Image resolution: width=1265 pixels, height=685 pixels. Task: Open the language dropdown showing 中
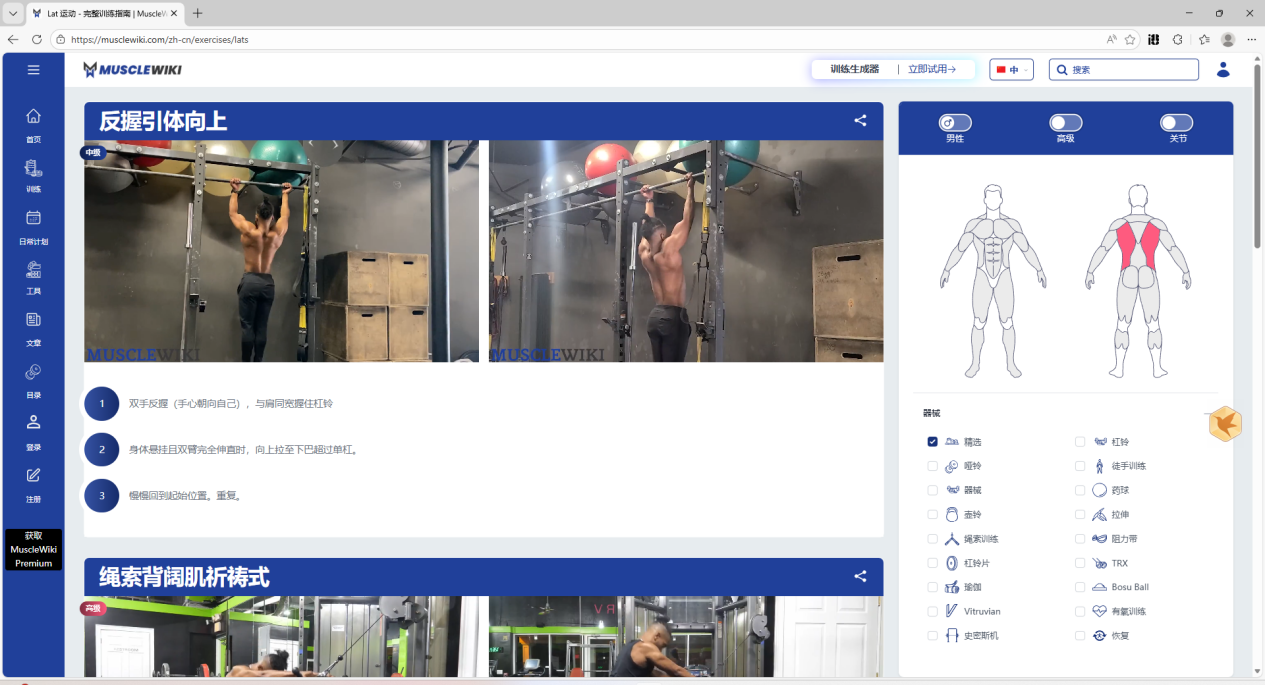click(1011, 70)
